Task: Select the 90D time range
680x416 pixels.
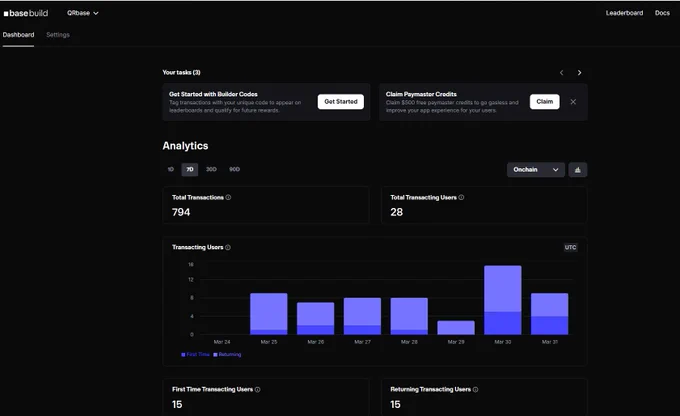Action: [x=234, y=169]
